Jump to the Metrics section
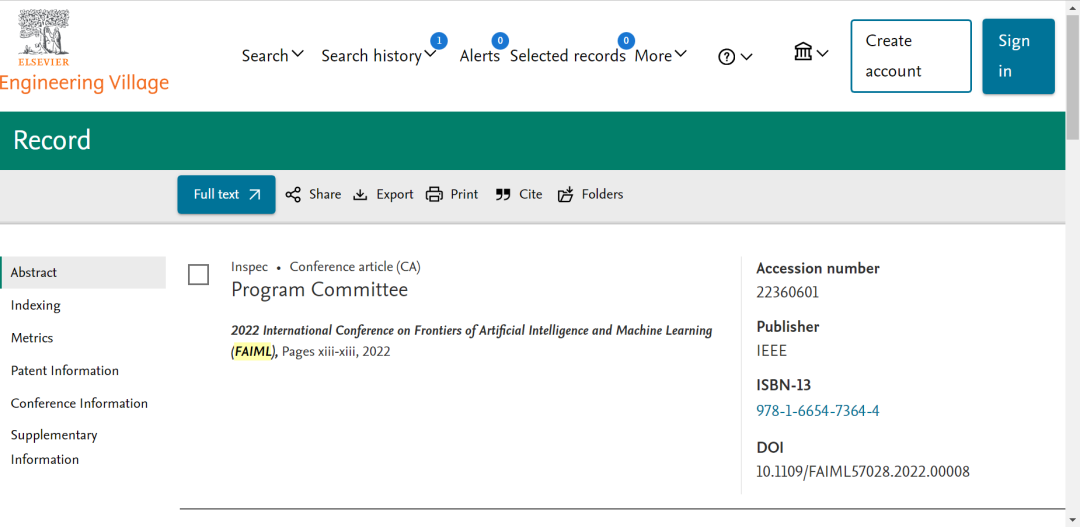The image size is (1080, 527). tap(32, 338)
